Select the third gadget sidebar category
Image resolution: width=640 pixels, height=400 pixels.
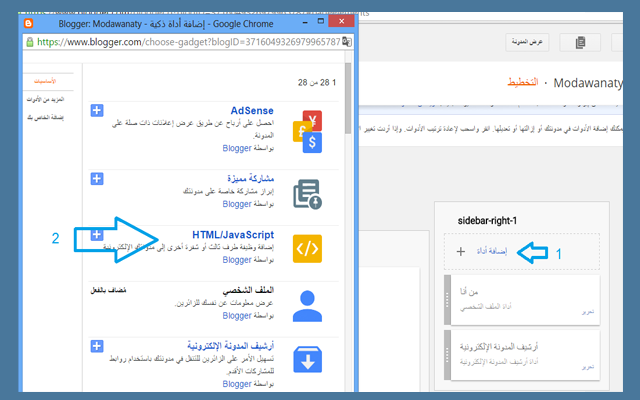pyautogui.click(x=45, y=118)
